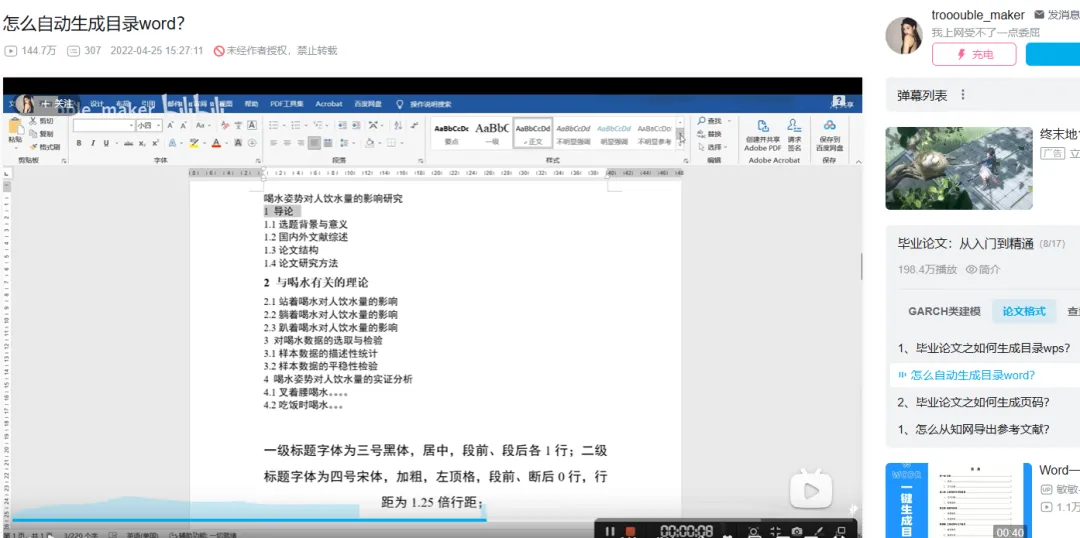Select the 正文 style in gallery

pyautogui.click(x=532, y=132)
